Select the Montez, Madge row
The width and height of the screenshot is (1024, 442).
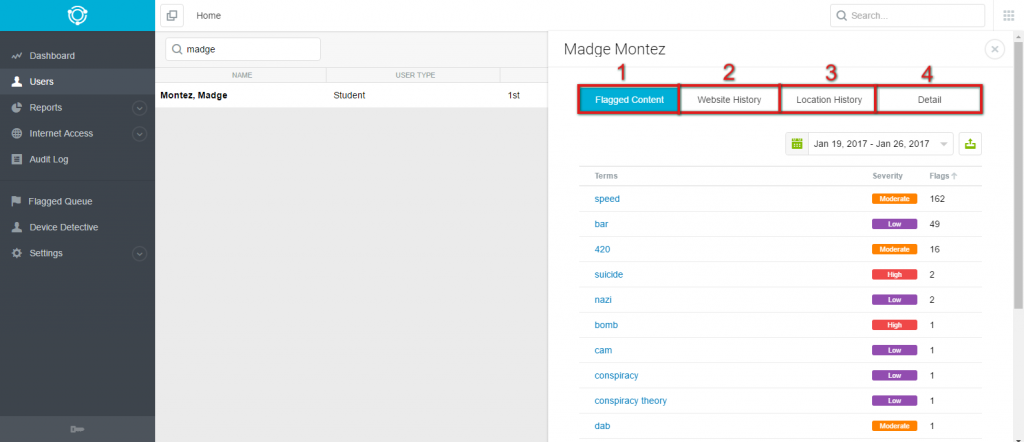coord(351,95)
